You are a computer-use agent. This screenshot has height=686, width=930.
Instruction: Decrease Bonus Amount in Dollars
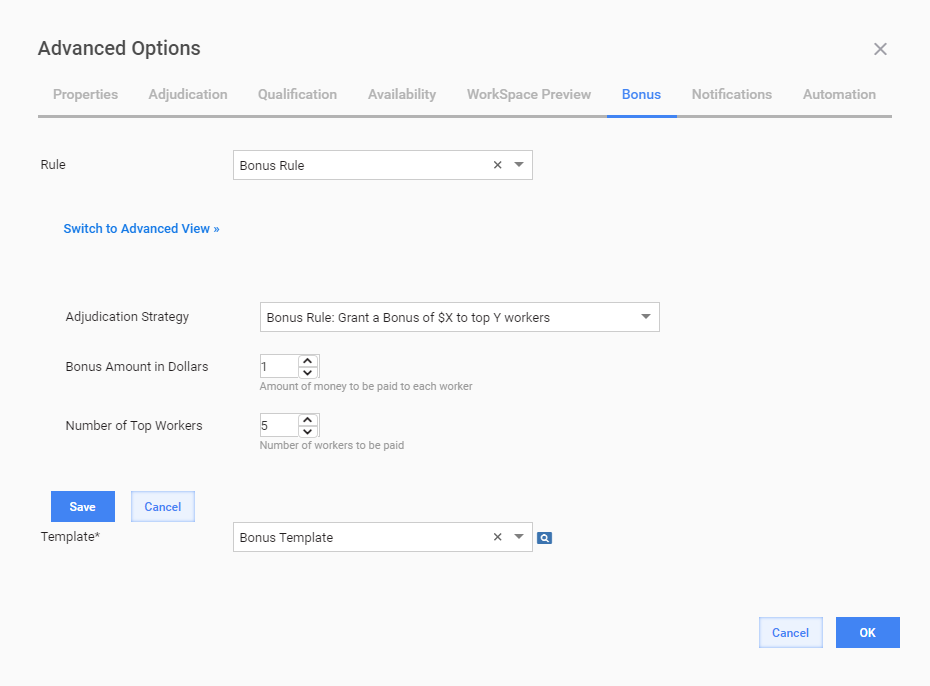click(x=307, y=372)
